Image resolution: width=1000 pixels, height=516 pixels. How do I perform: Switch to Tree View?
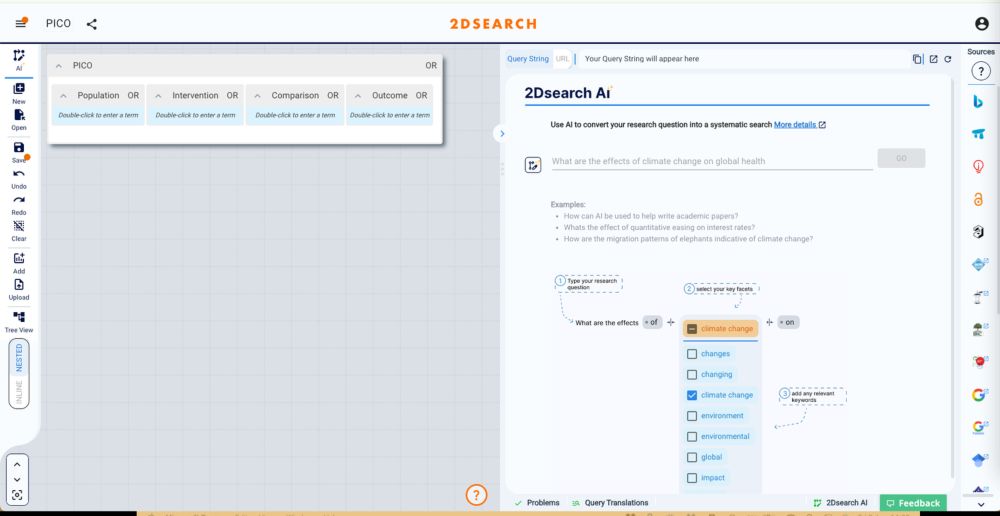[x=18, y=322]
